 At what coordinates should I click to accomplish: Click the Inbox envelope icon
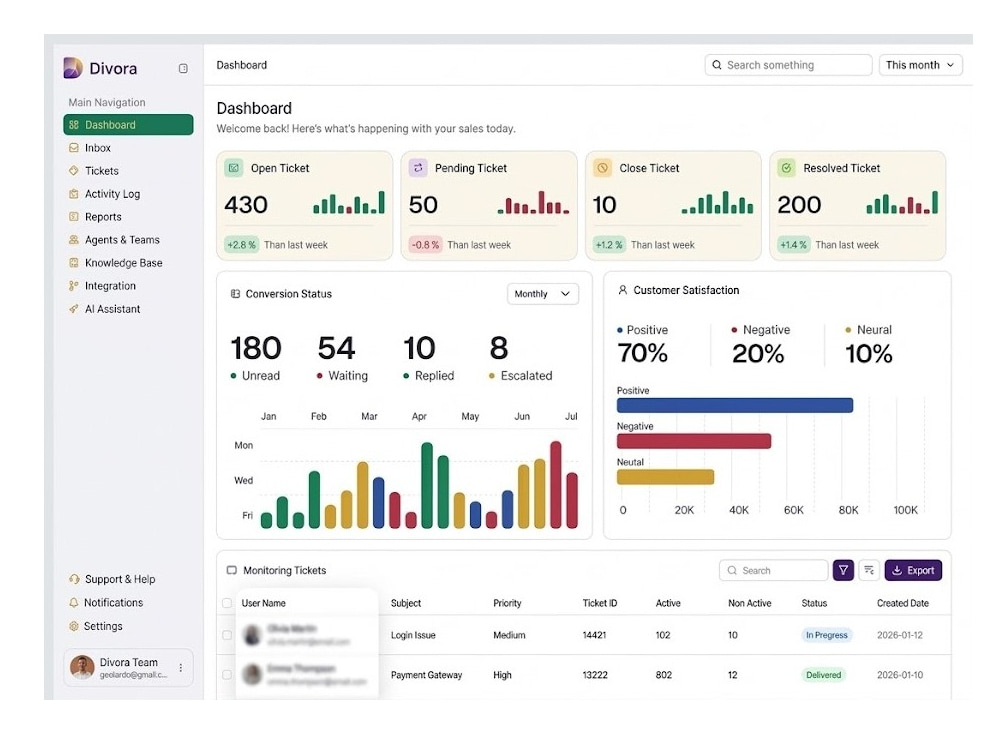[74, 148]
